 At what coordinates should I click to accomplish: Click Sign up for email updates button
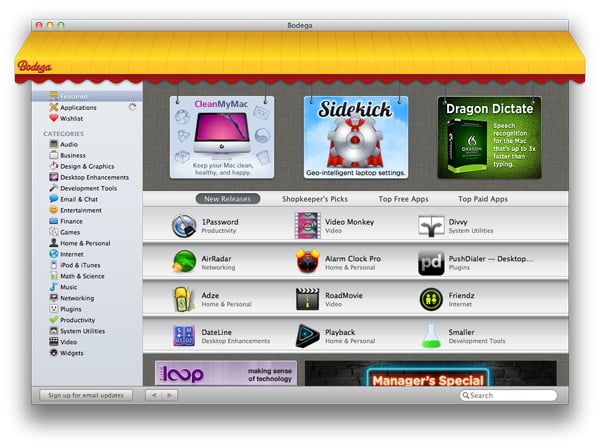[87, 395]
